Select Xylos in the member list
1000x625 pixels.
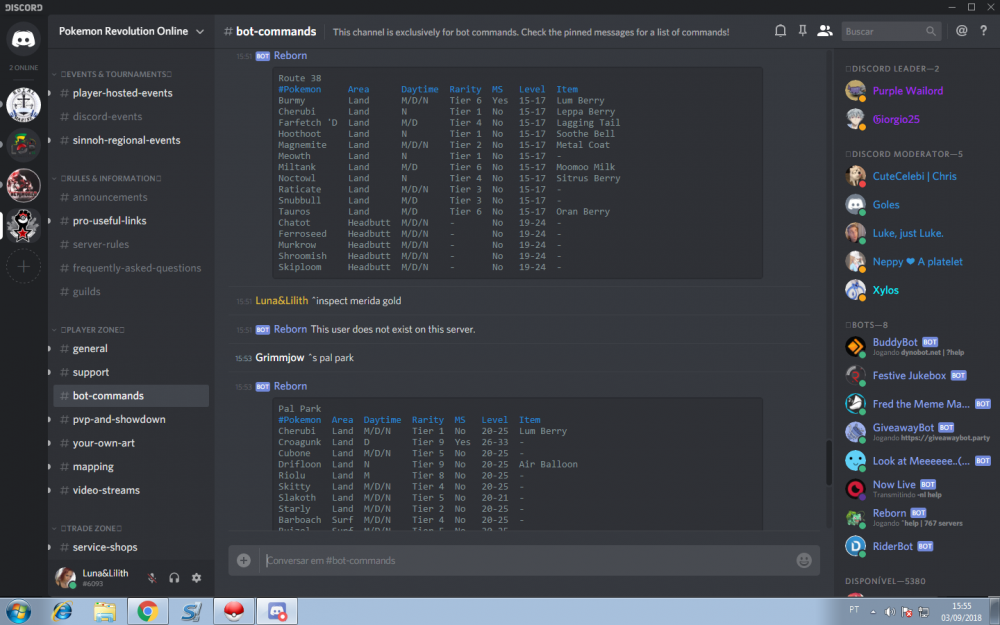coord(915,290)
